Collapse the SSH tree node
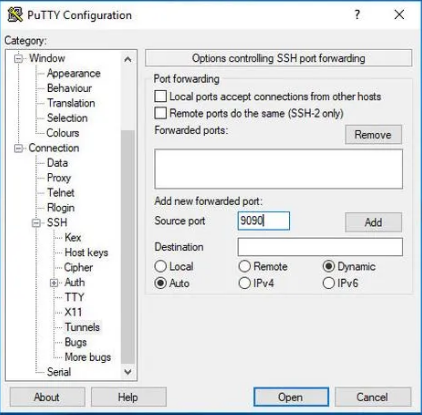Viewport: 422px width, 415px height. point(36,223)
